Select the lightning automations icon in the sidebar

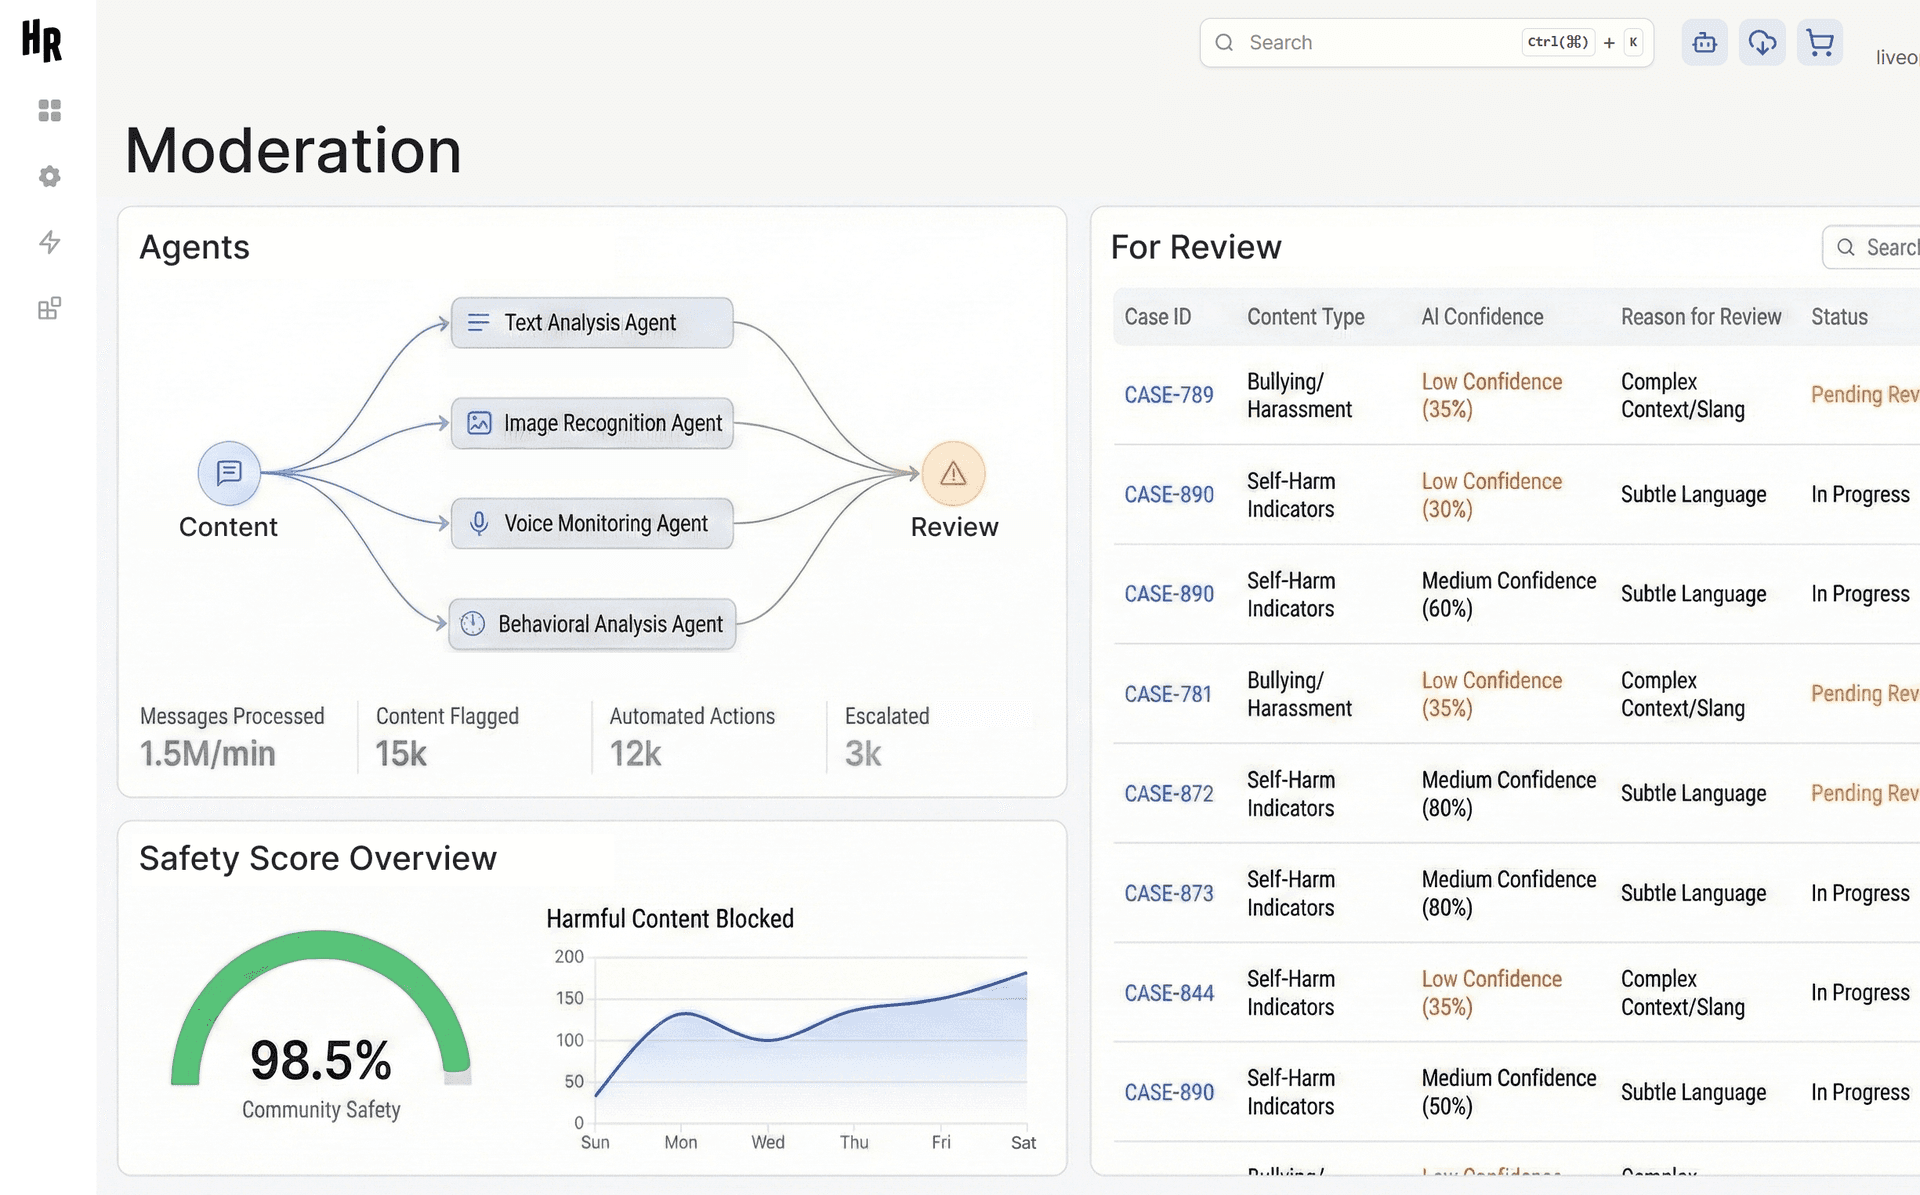[x=49, y=242]
